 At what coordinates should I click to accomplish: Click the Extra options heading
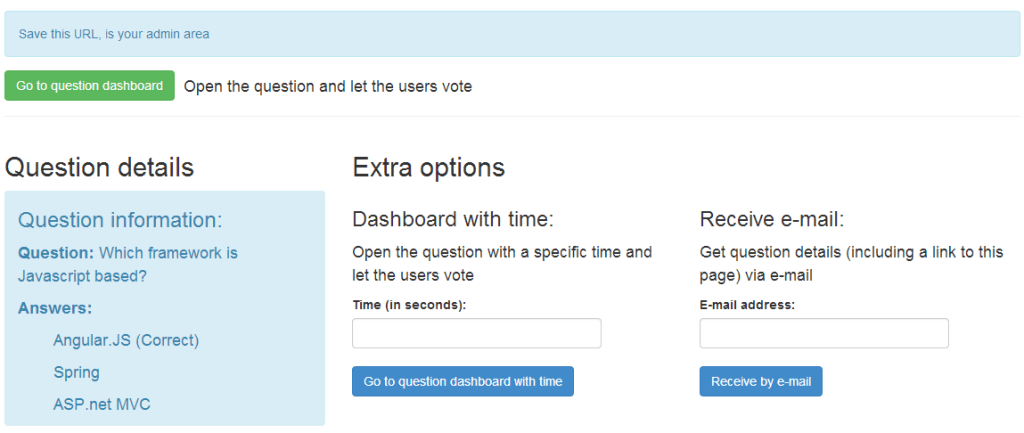point(428,167)
